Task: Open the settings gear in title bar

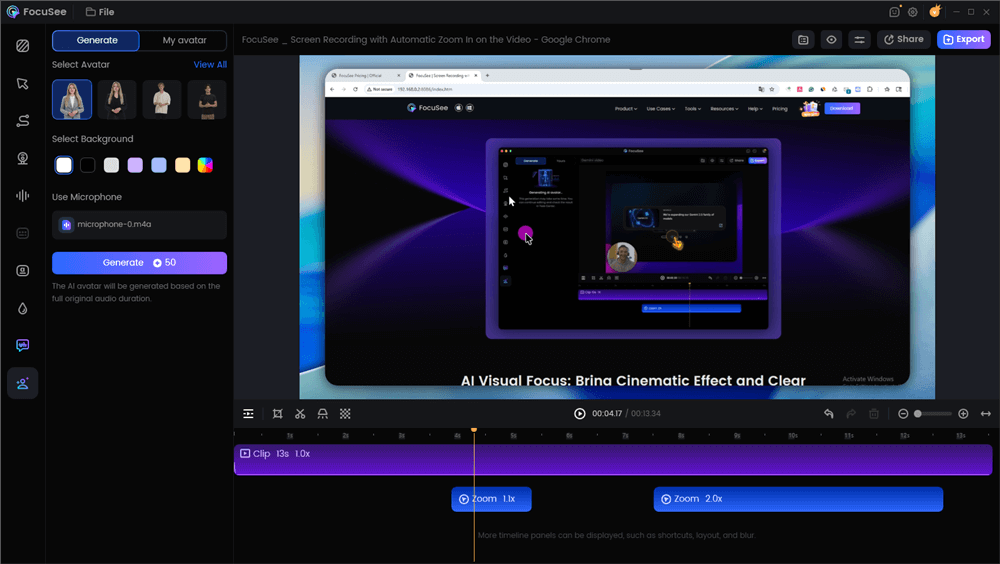Action: 913,12
